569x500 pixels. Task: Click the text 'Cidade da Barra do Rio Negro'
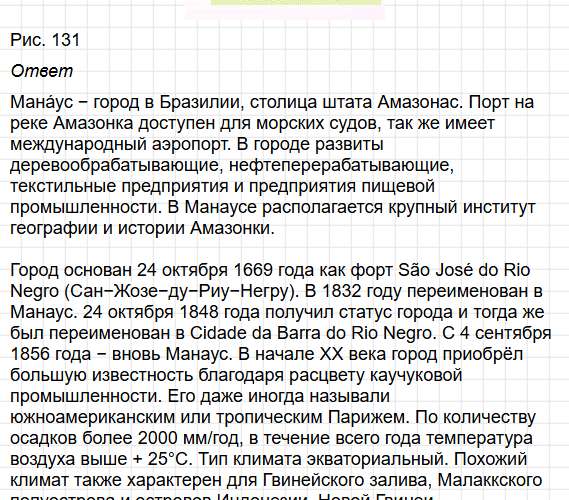(311, 333)
